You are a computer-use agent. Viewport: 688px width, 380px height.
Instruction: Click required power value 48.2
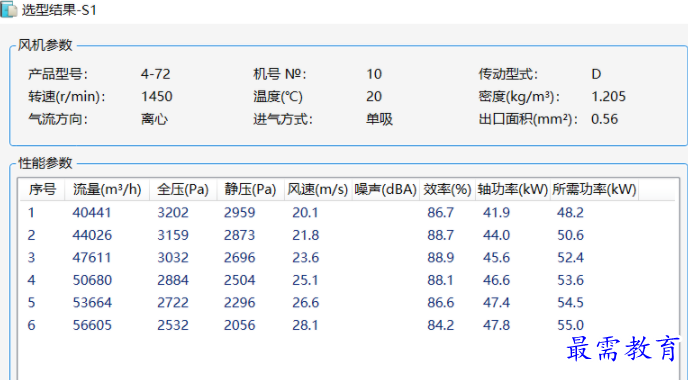[570, 213]
